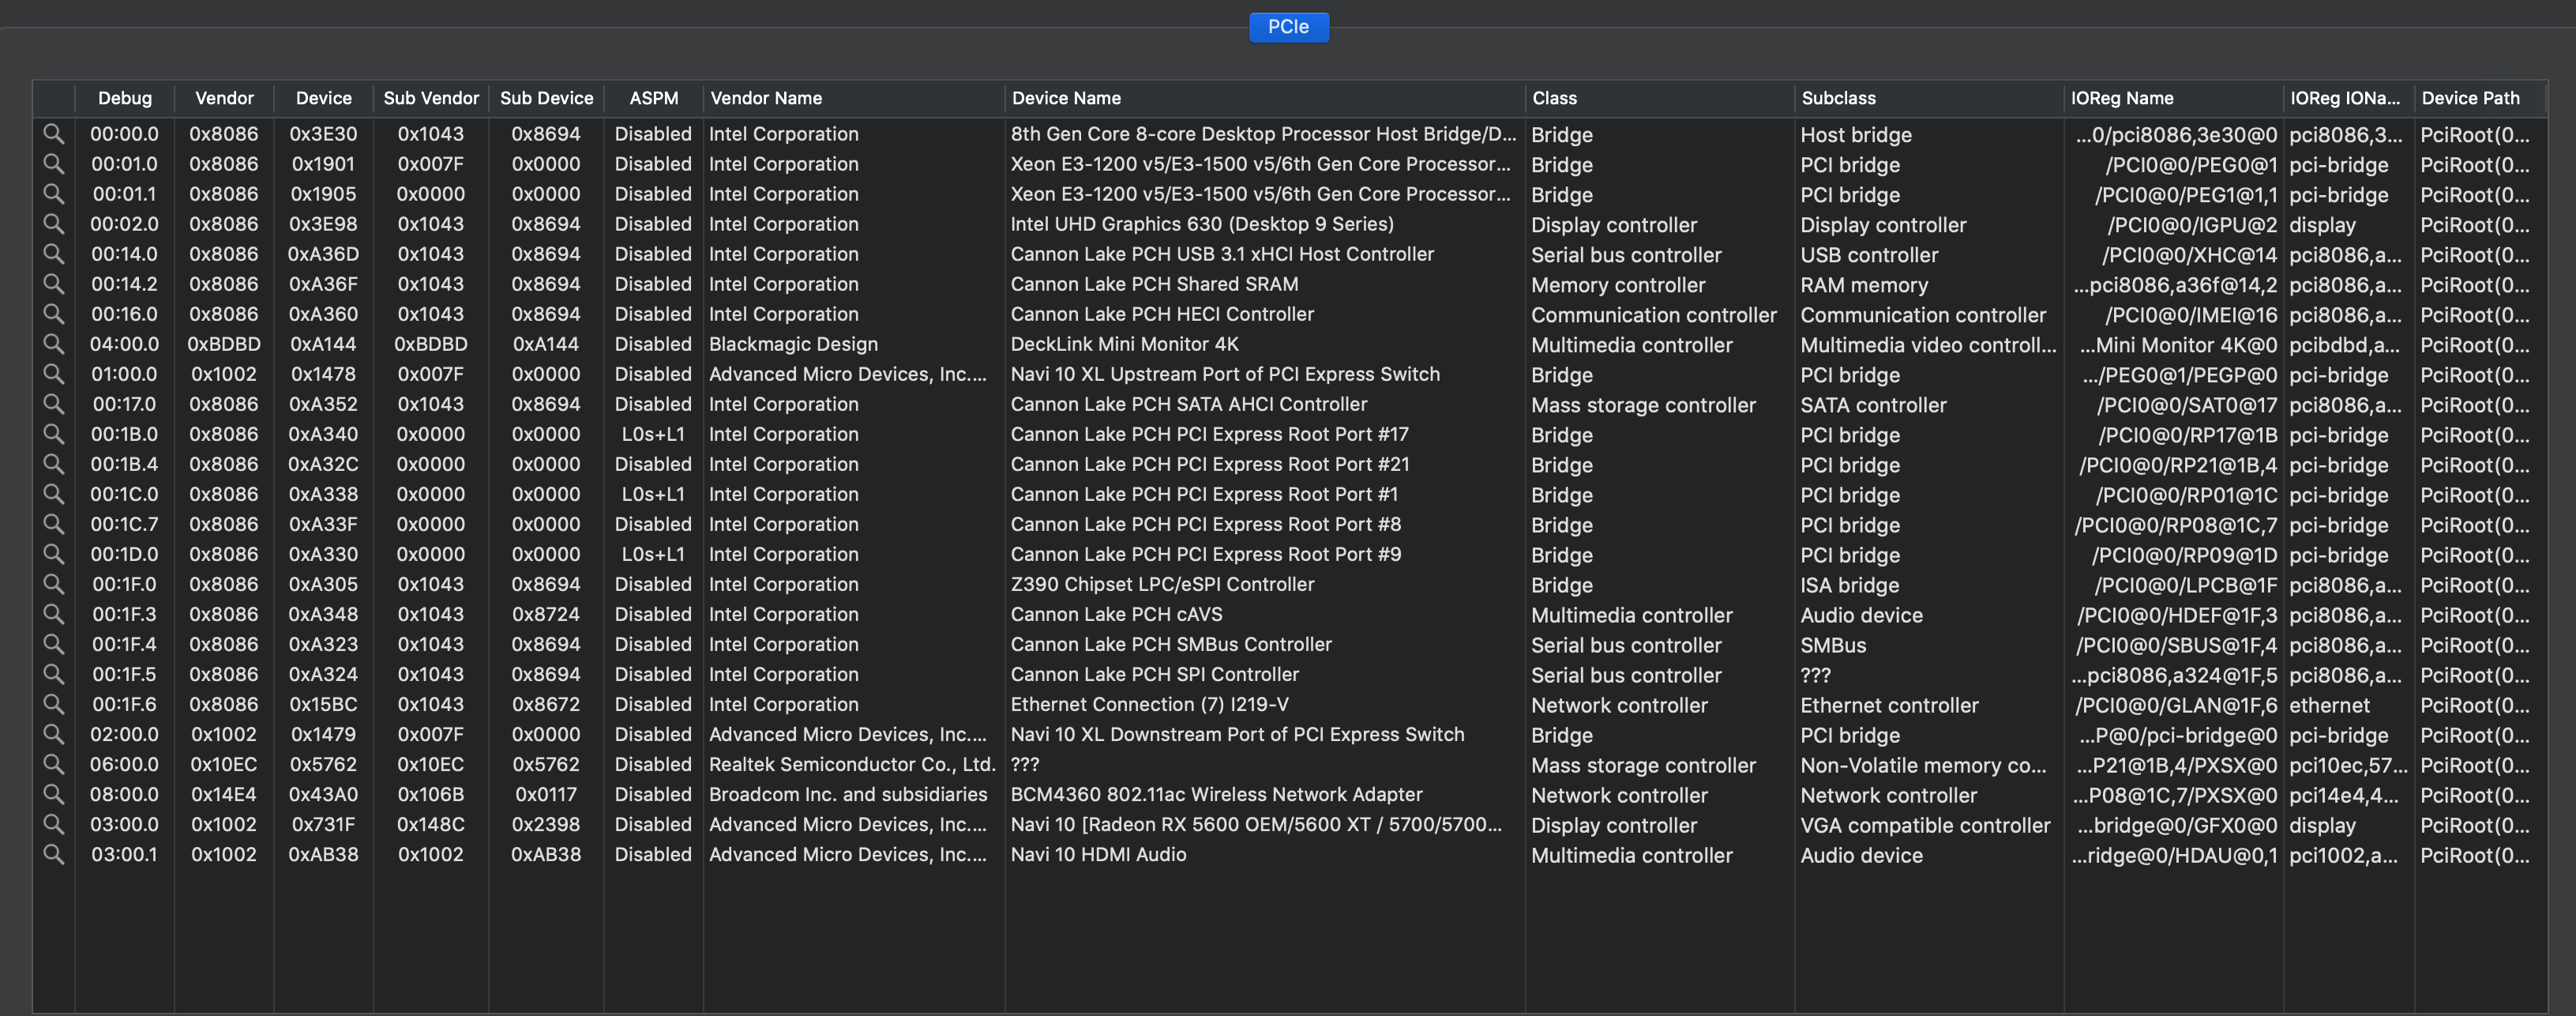Click magnifier icon for Cannon Lake PCH cAVS row
The image size is (2576, 1016).
54,613
